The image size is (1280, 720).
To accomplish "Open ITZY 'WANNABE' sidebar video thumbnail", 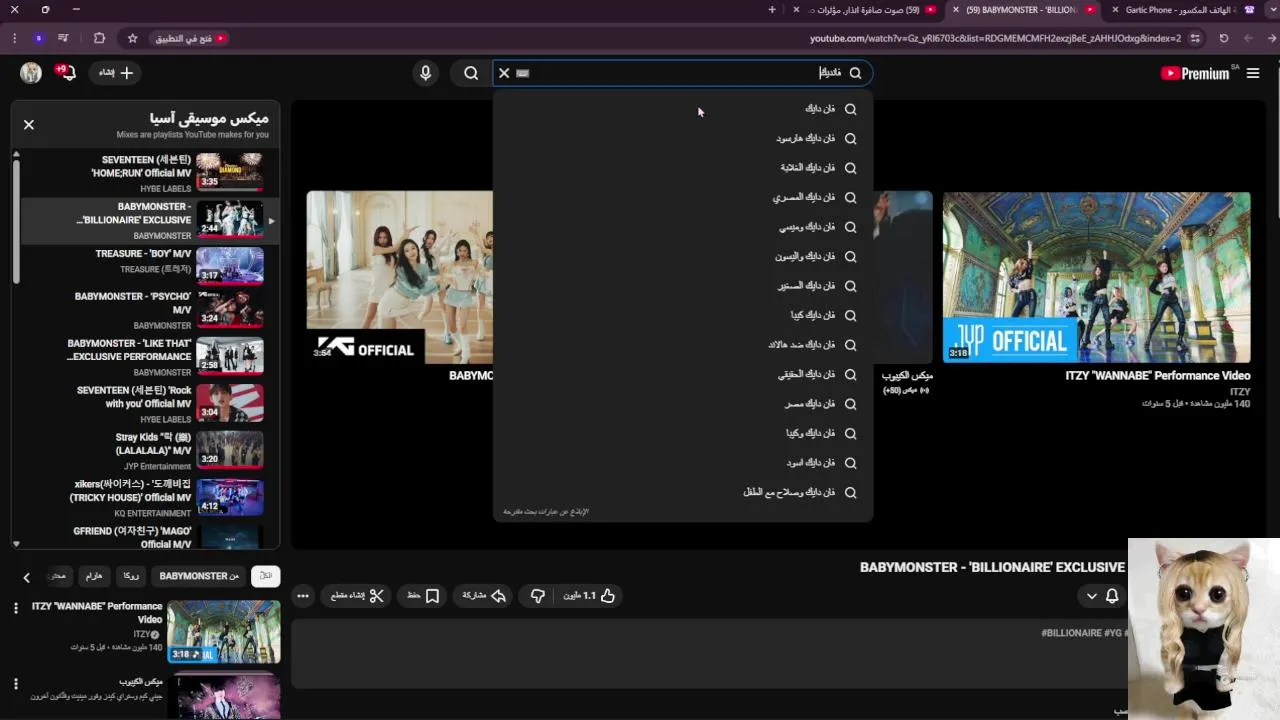I will click(224, 631).
